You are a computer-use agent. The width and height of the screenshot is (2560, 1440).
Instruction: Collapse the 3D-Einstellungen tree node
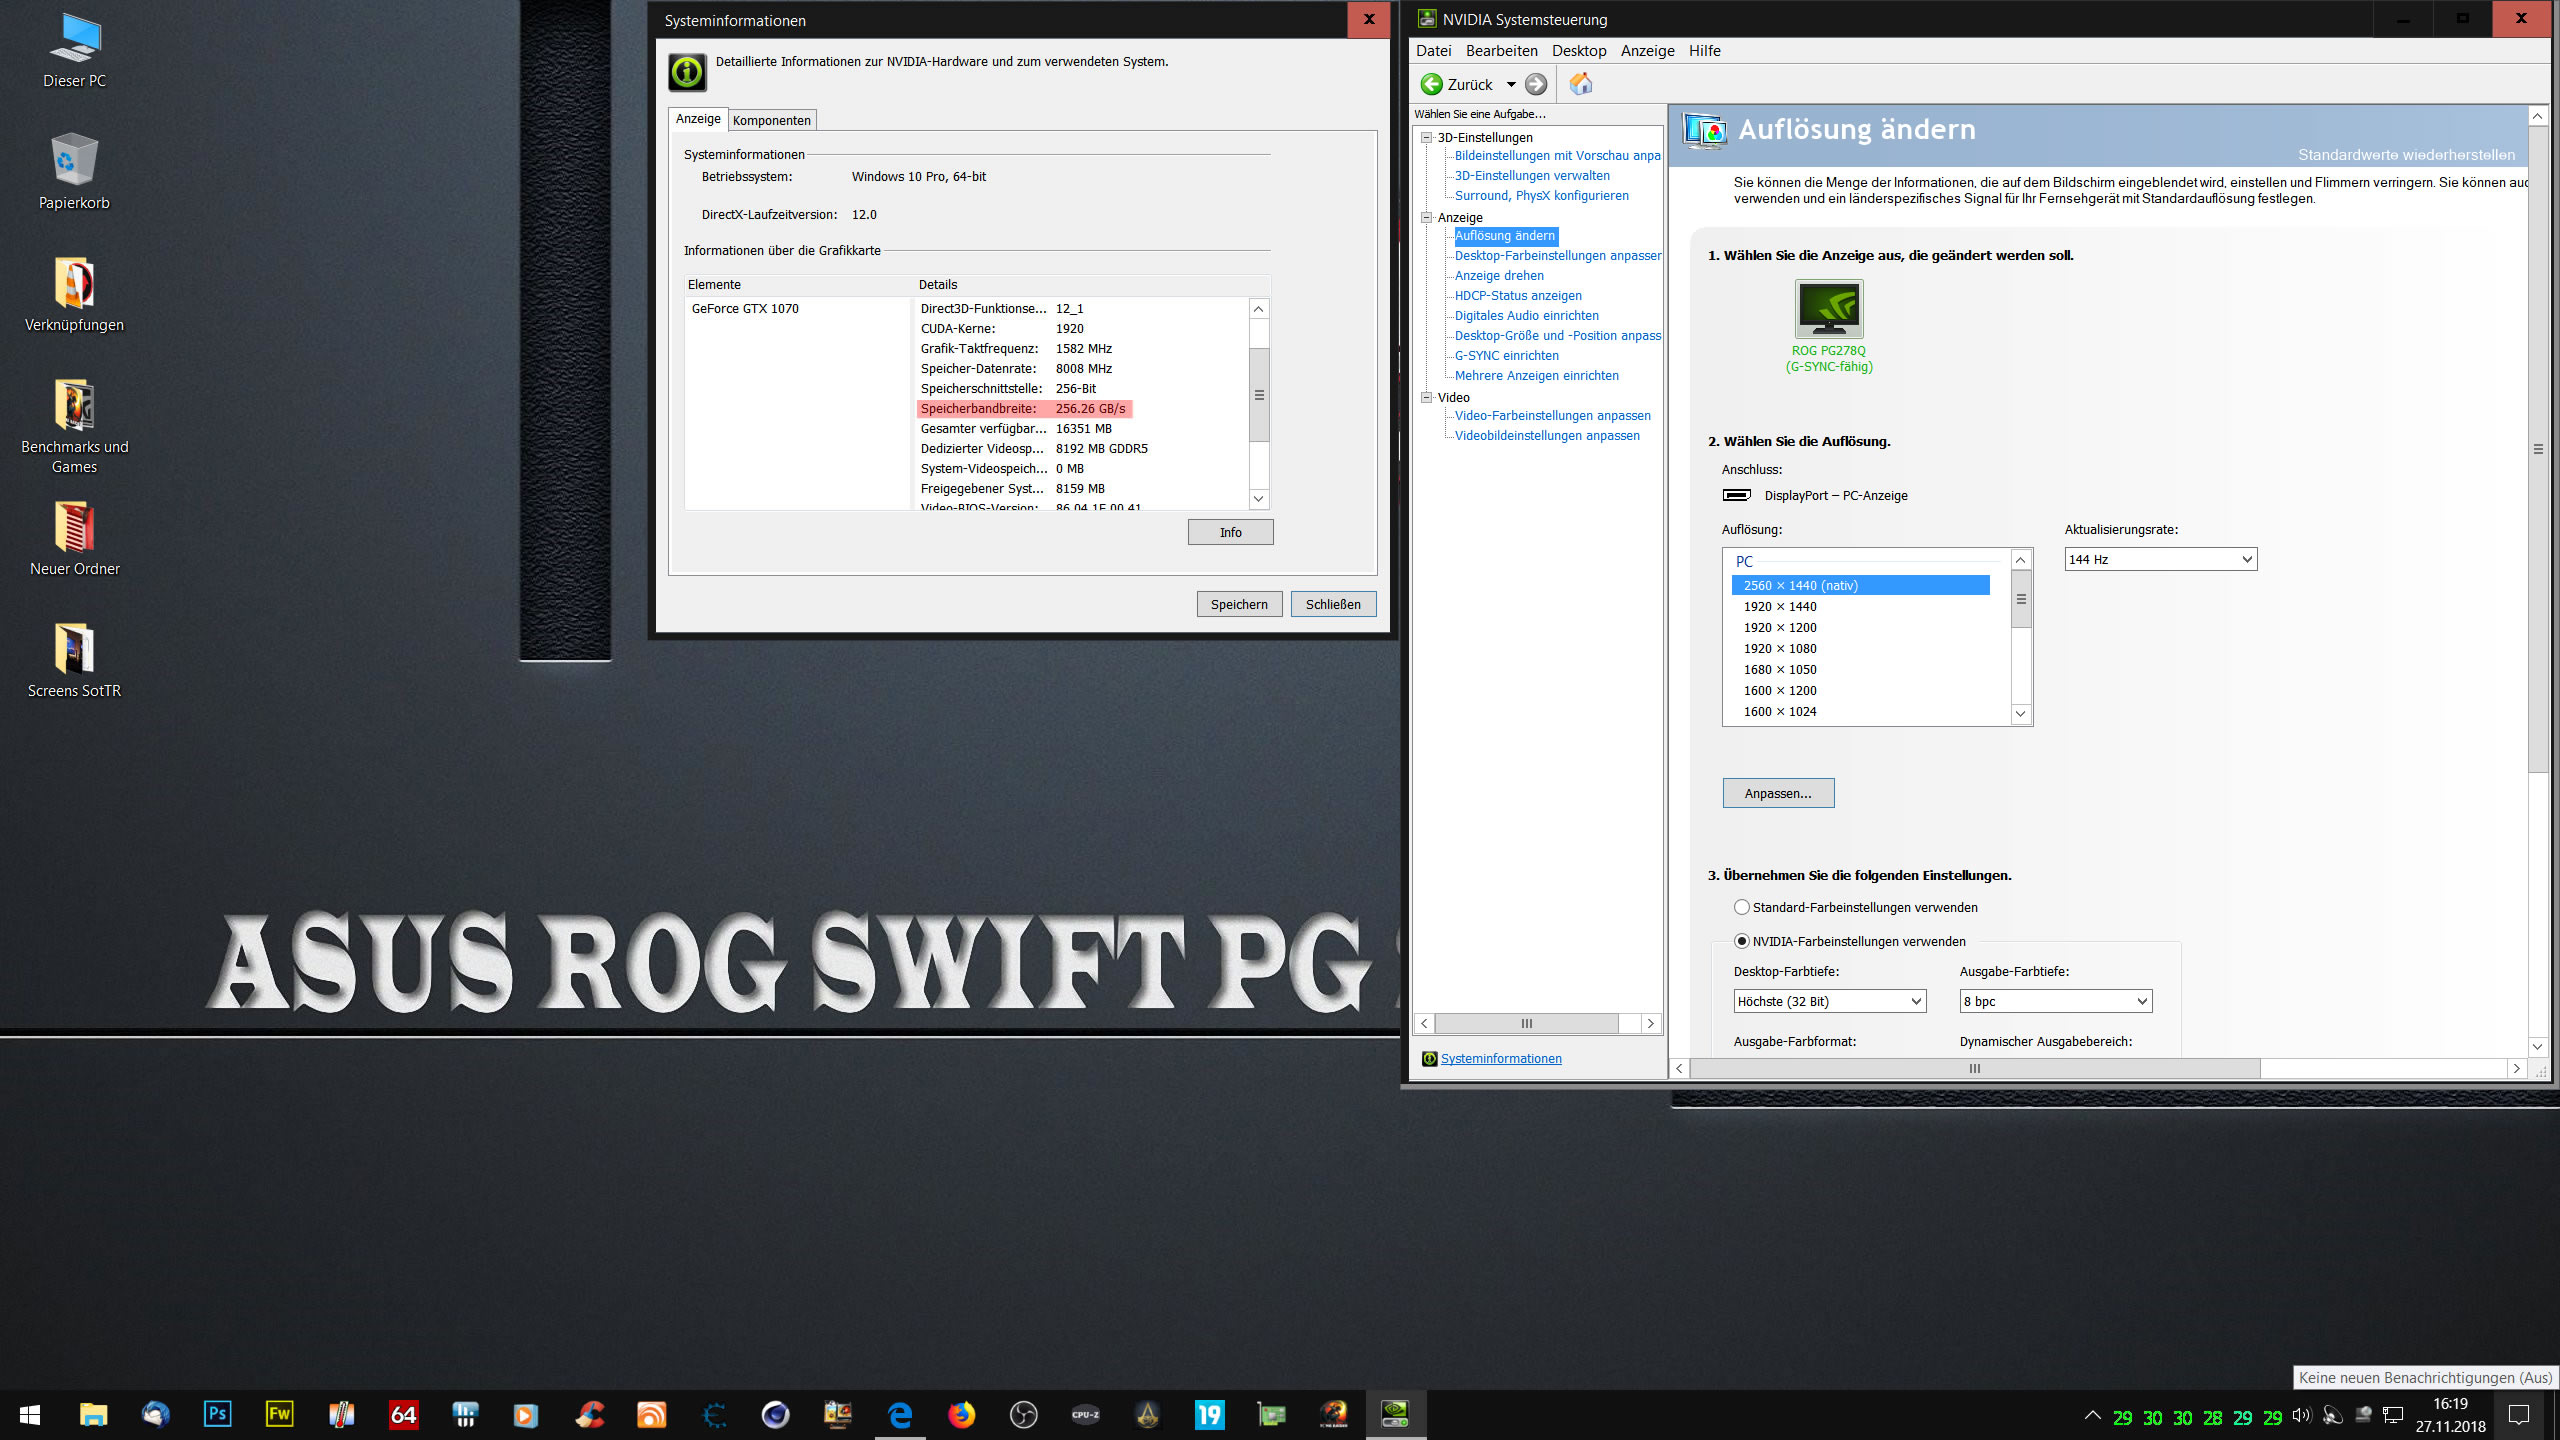[1427, 137]
